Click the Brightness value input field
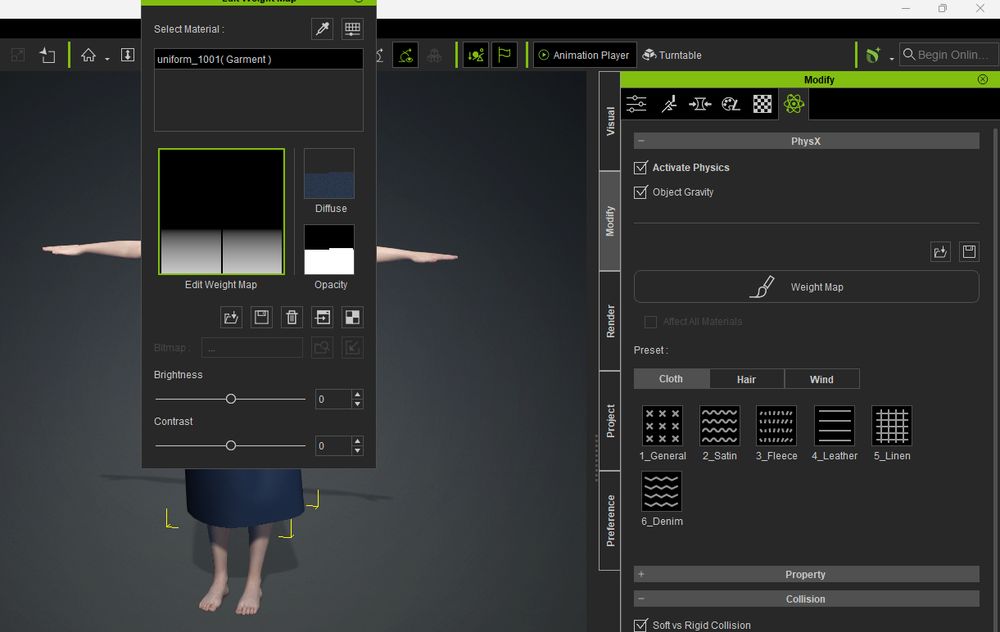Image resolution: width=1000 pixels, height=632 pixels. (333, 399)
